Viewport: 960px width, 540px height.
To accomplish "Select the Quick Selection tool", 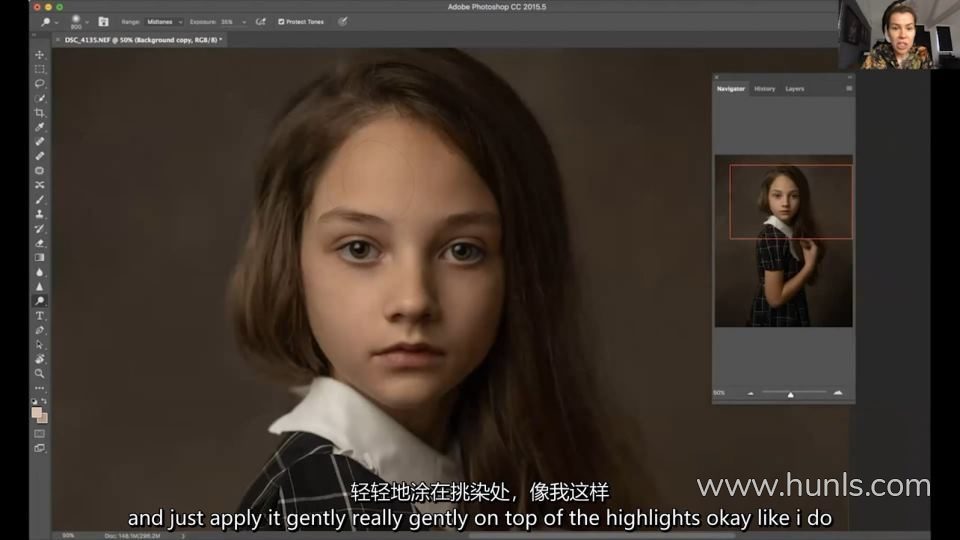I will tap(40, 98).
